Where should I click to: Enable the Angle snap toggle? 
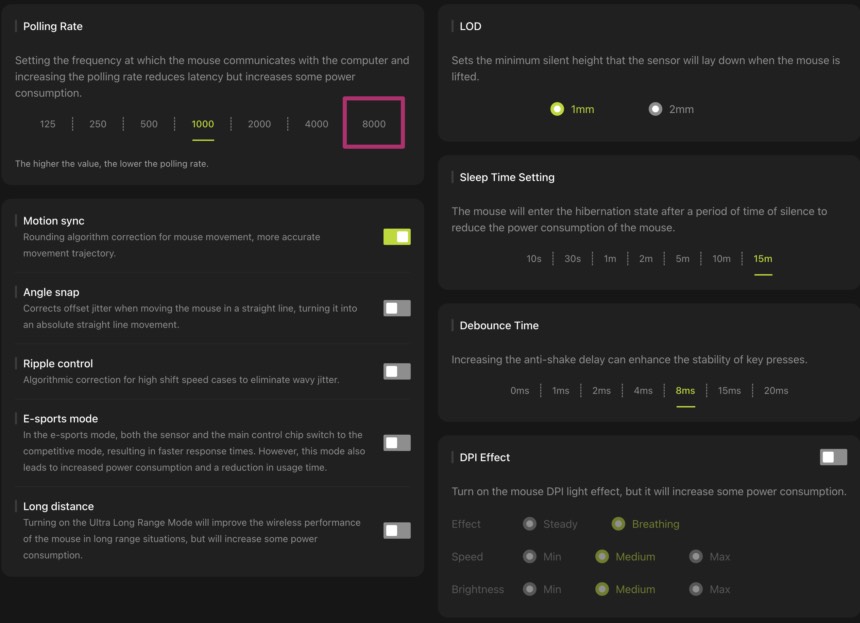tap(396, 308)
